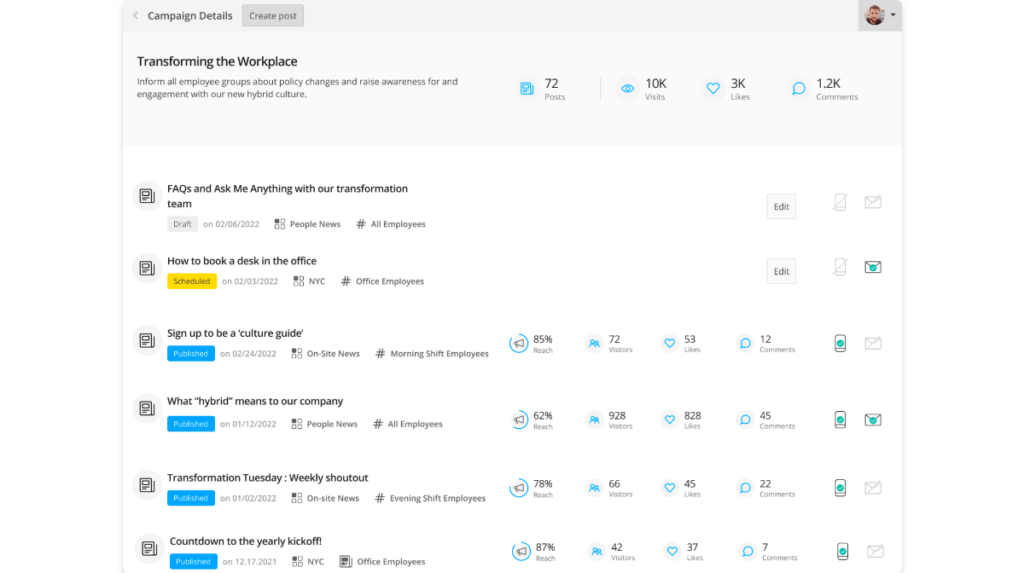This screenshot has height=573, width=1024.
Task: Go back using the Campaign Details arrow
Action: tap(135, 16)
